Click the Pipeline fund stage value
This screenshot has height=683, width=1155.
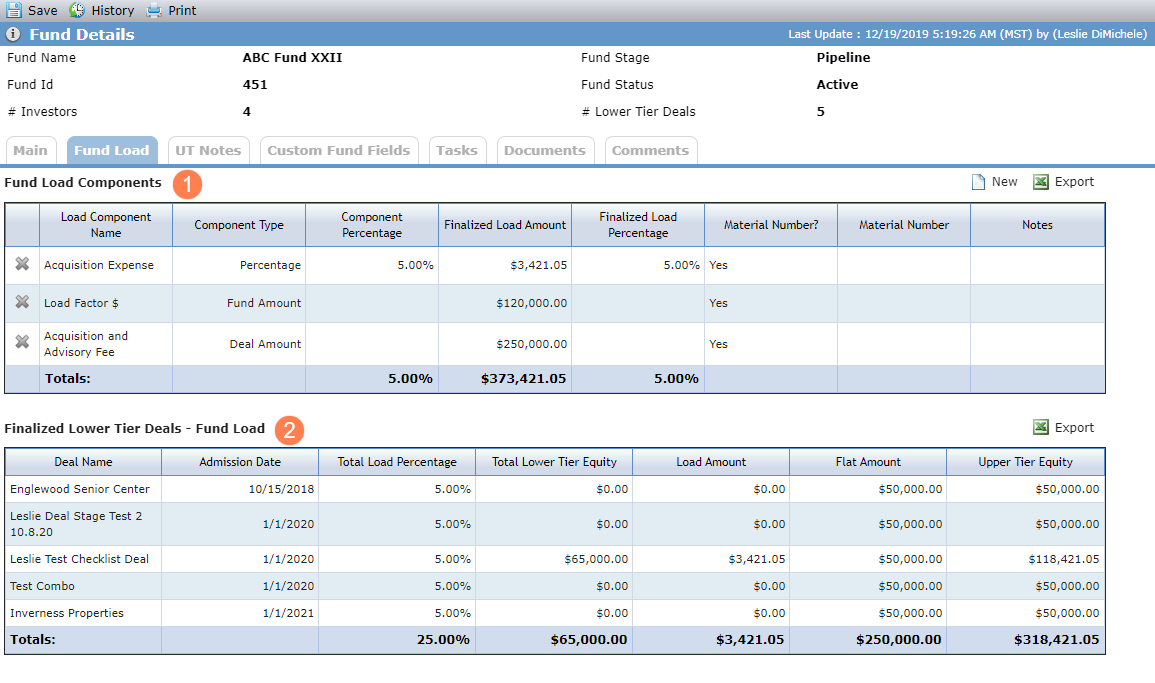tap(843, 57)
